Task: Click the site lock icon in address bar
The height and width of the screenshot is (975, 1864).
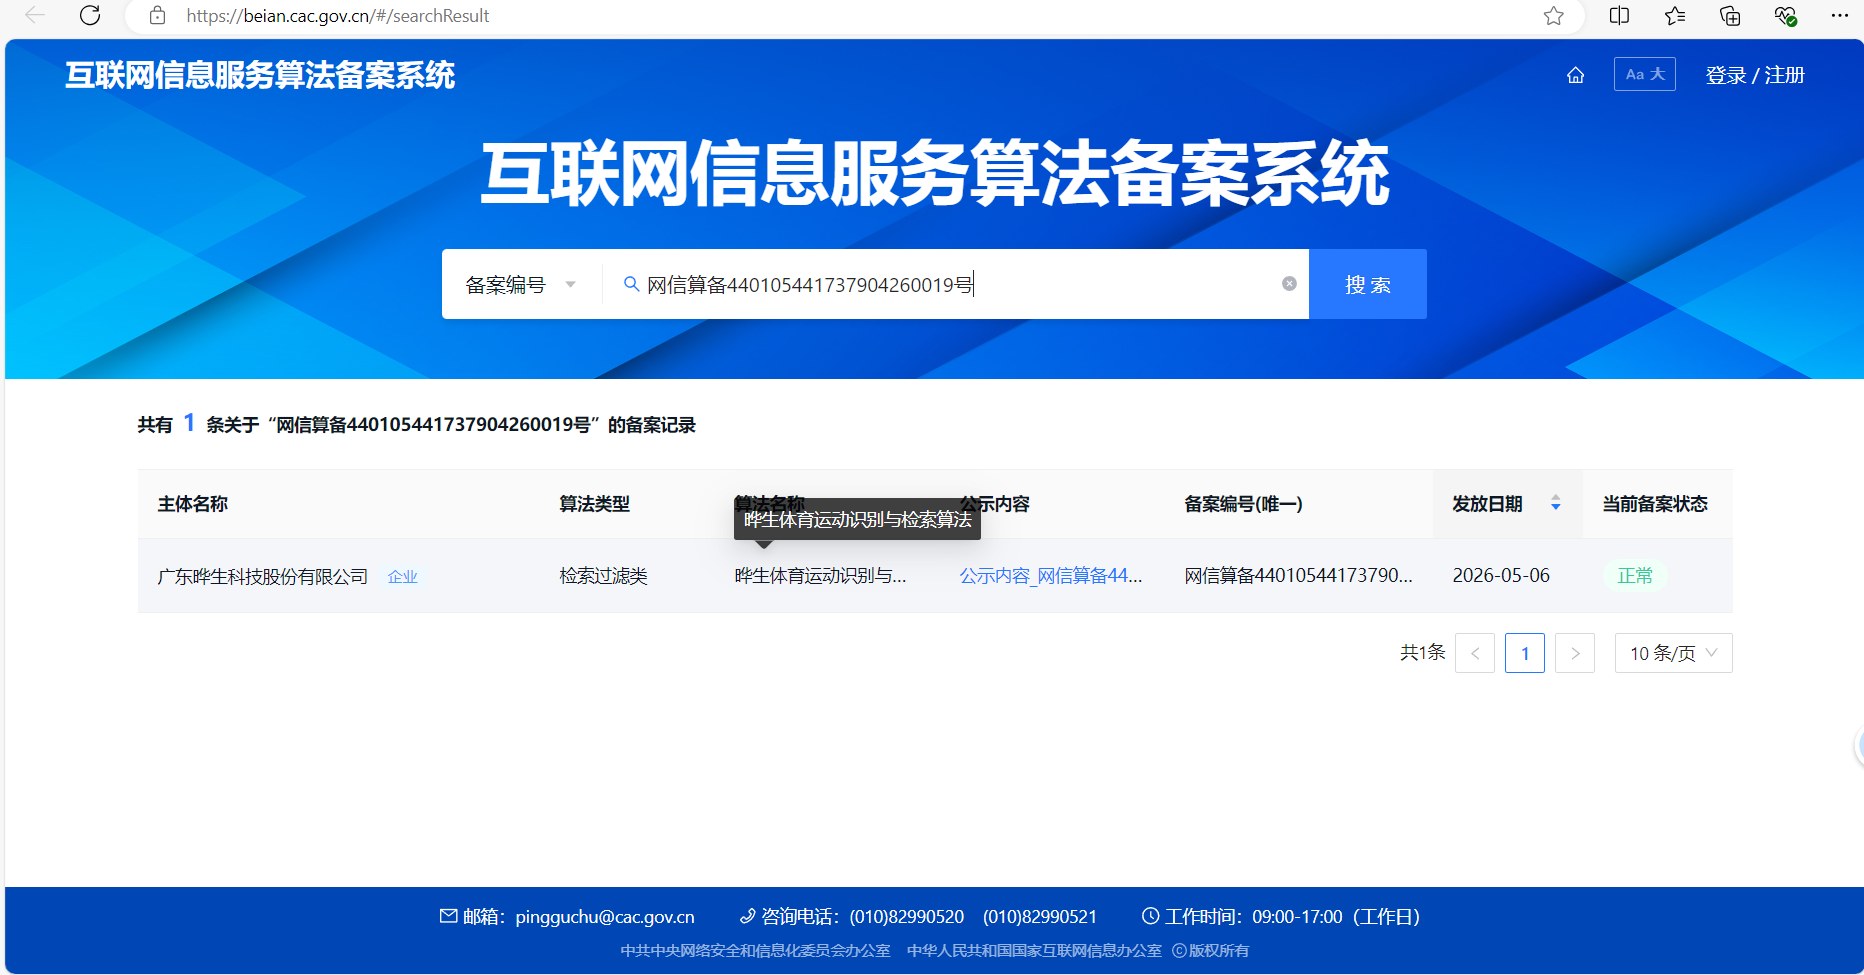Action: pos(157,15)
